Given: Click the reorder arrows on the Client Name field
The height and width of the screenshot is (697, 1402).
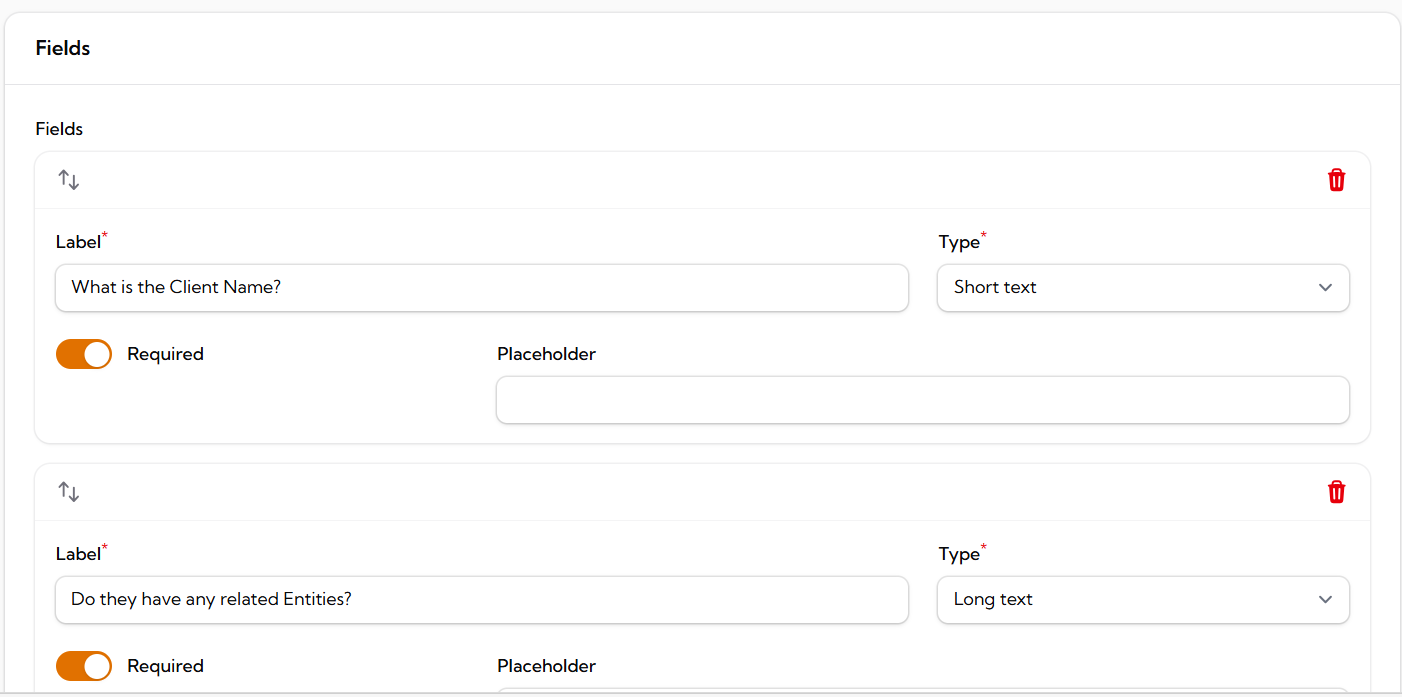Looking at the screenshot, I should [x=68, y=179].
